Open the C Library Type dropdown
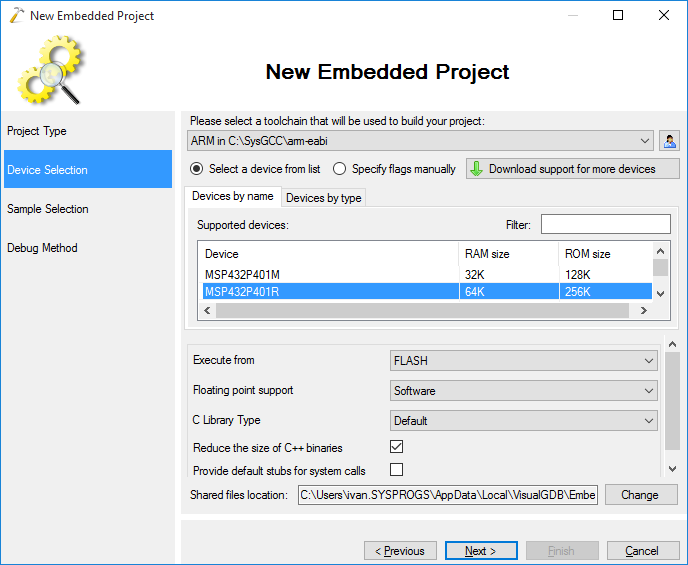This screenshot has width=688, height=565. (523, 421)
